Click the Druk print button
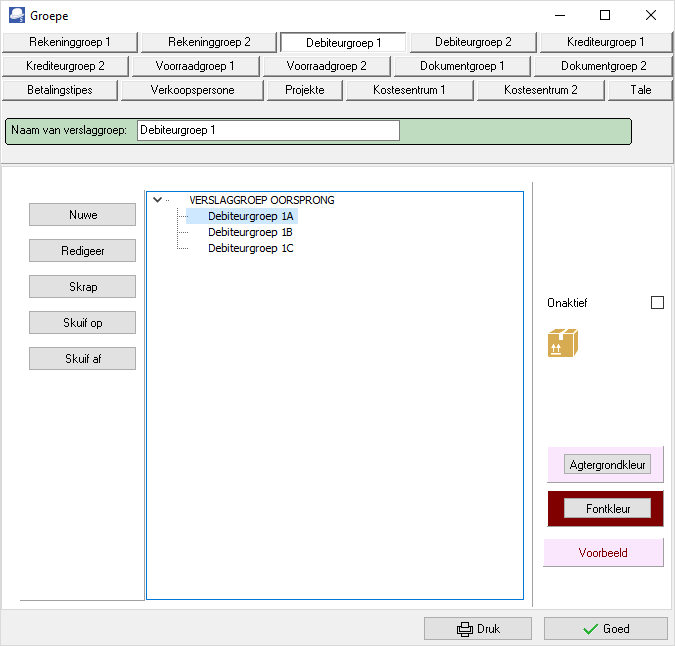 [477, 629]
